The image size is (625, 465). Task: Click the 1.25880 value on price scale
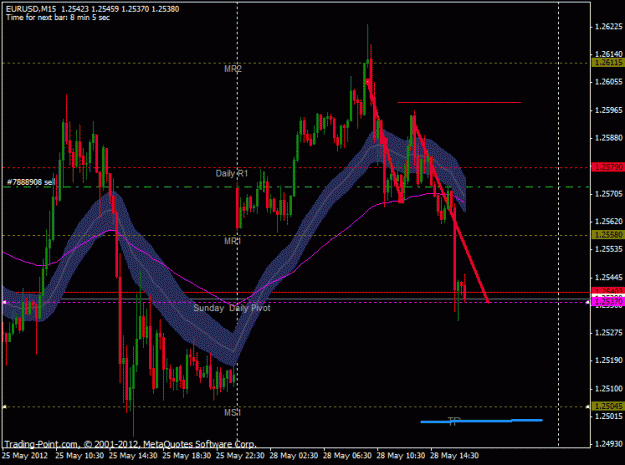(608, 138)
